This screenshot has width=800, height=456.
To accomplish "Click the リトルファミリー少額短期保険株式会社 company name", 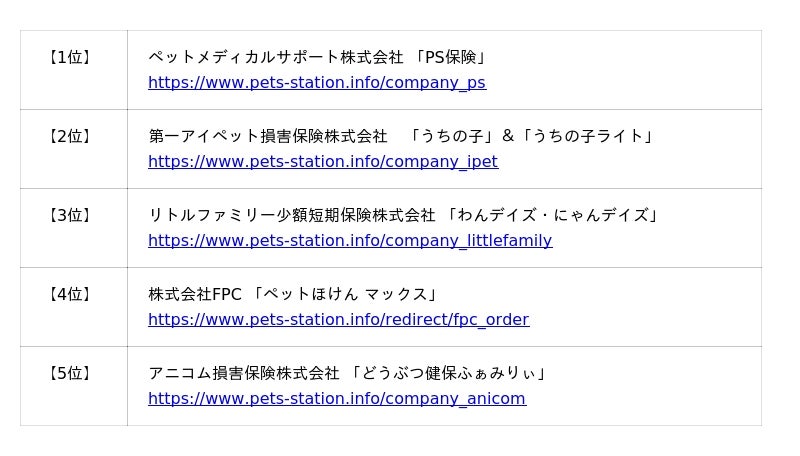I will coord(291,215).
